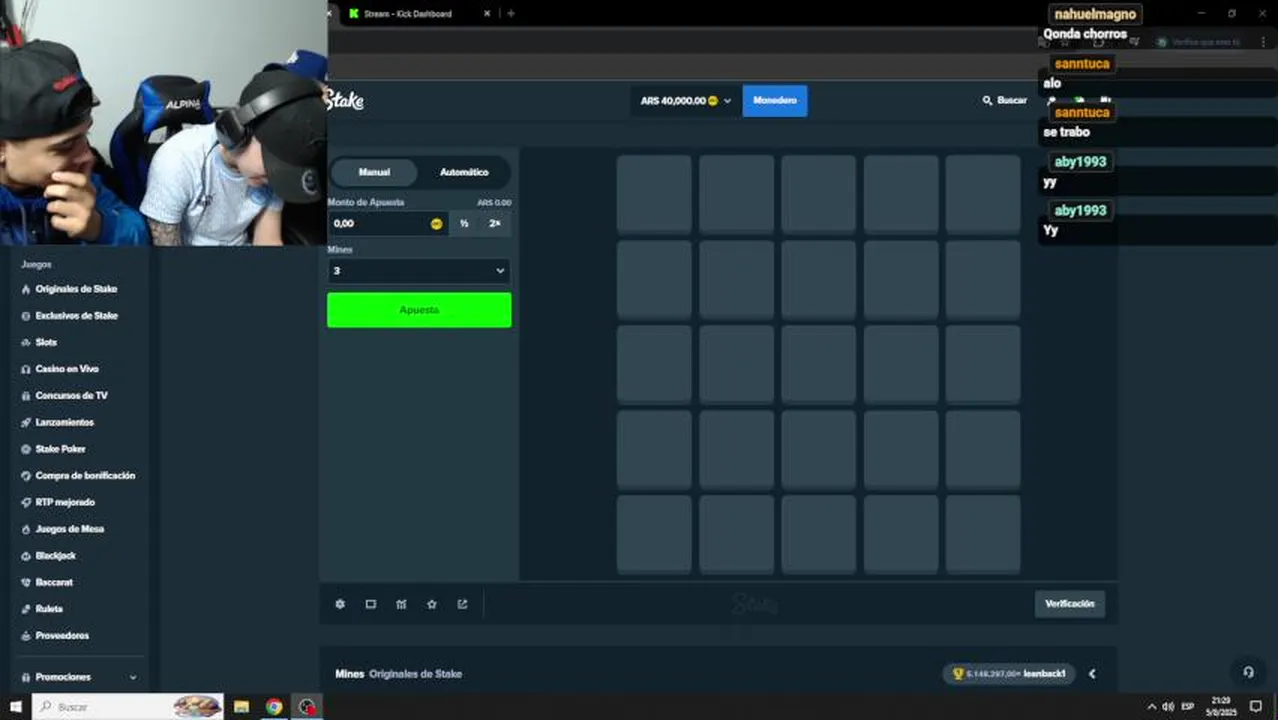Click the Buscar search text in header
1278x720 pixels.
[x=1012, y=100]
